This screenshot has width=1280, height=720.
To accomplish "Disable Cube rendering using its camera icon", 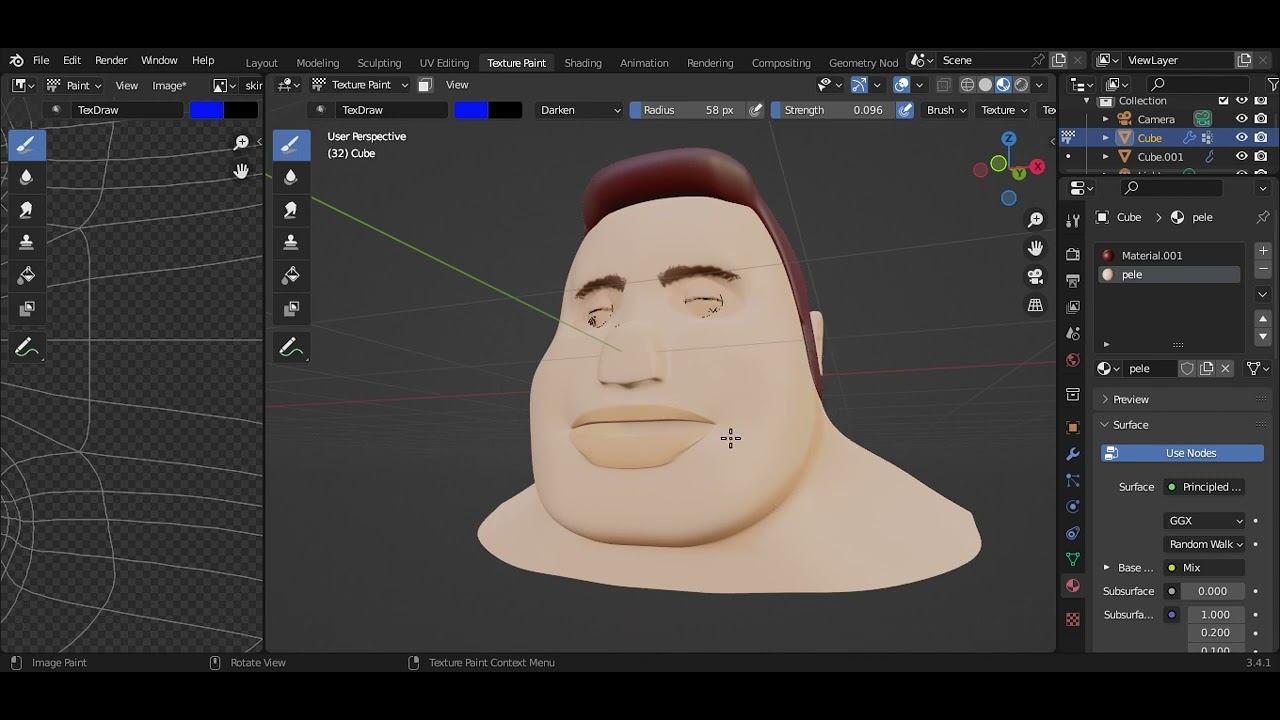I will coord(1261,138).
